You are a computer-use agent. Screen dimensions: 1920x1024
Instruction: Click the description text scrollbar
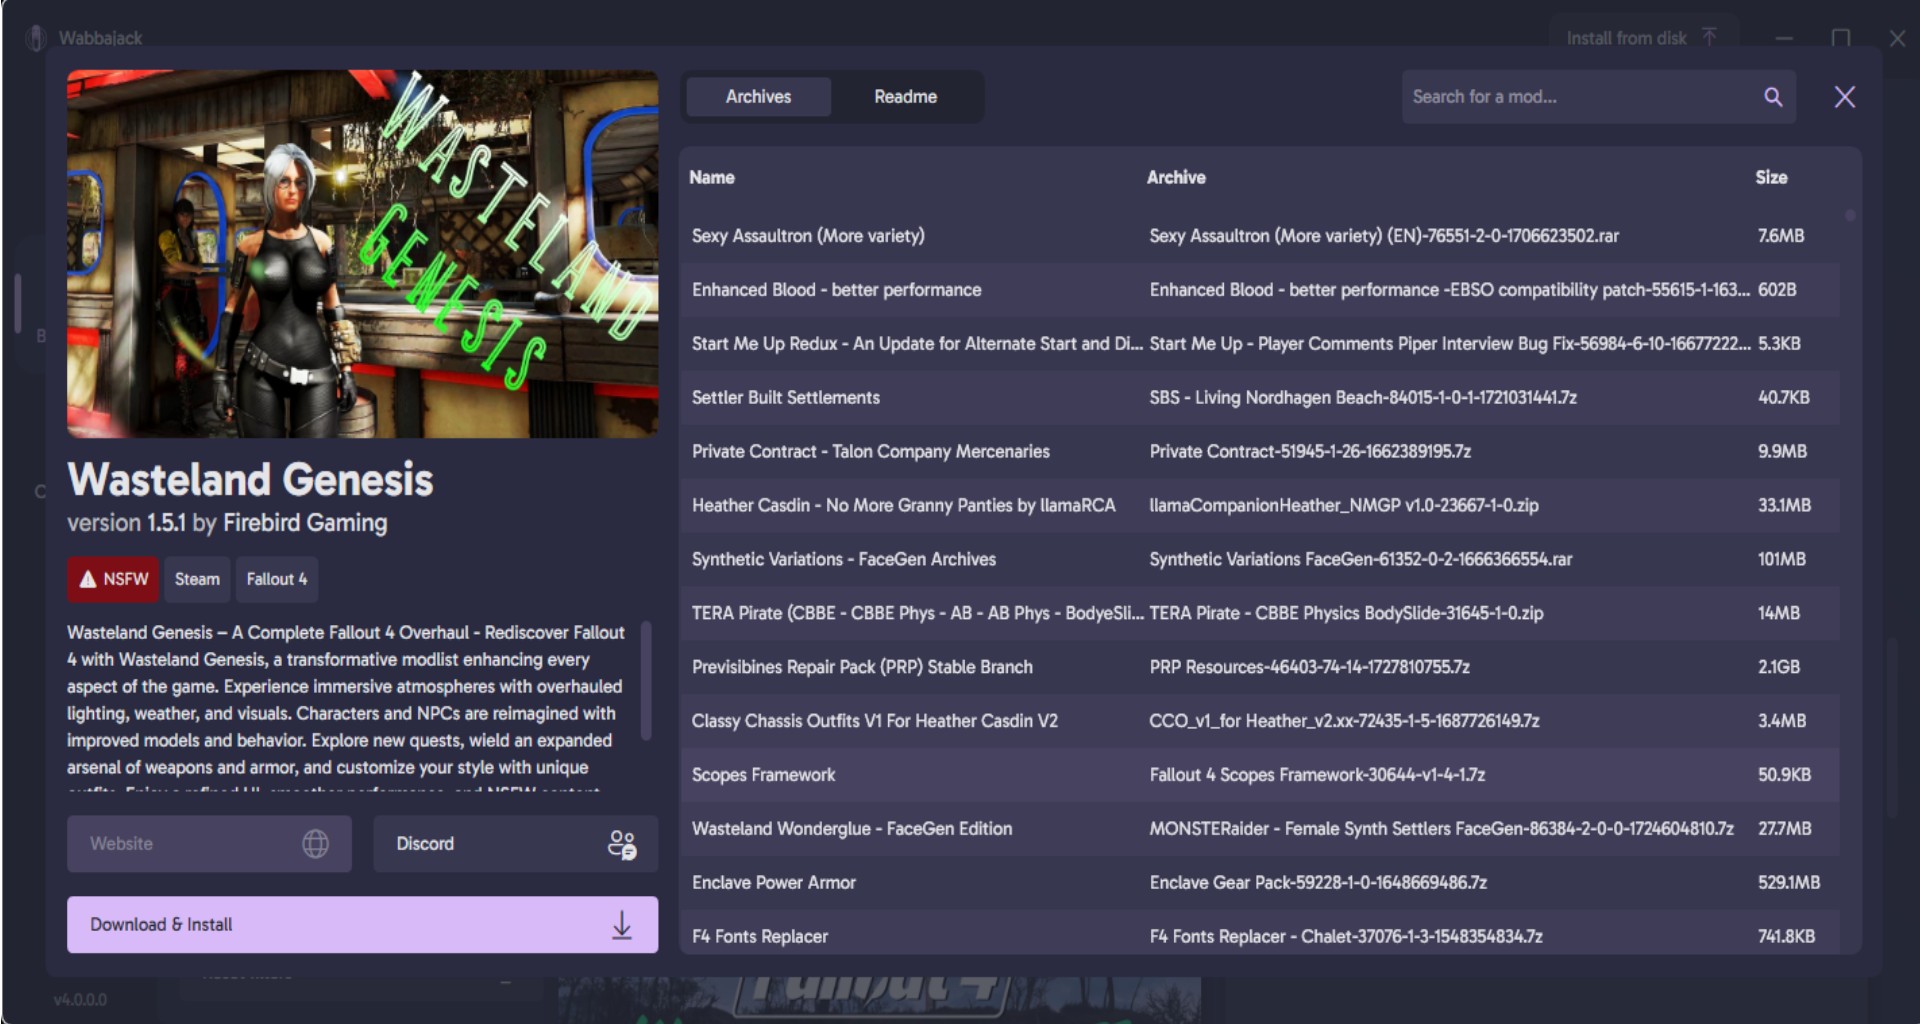pyautogui.click(x=646, y=680)
